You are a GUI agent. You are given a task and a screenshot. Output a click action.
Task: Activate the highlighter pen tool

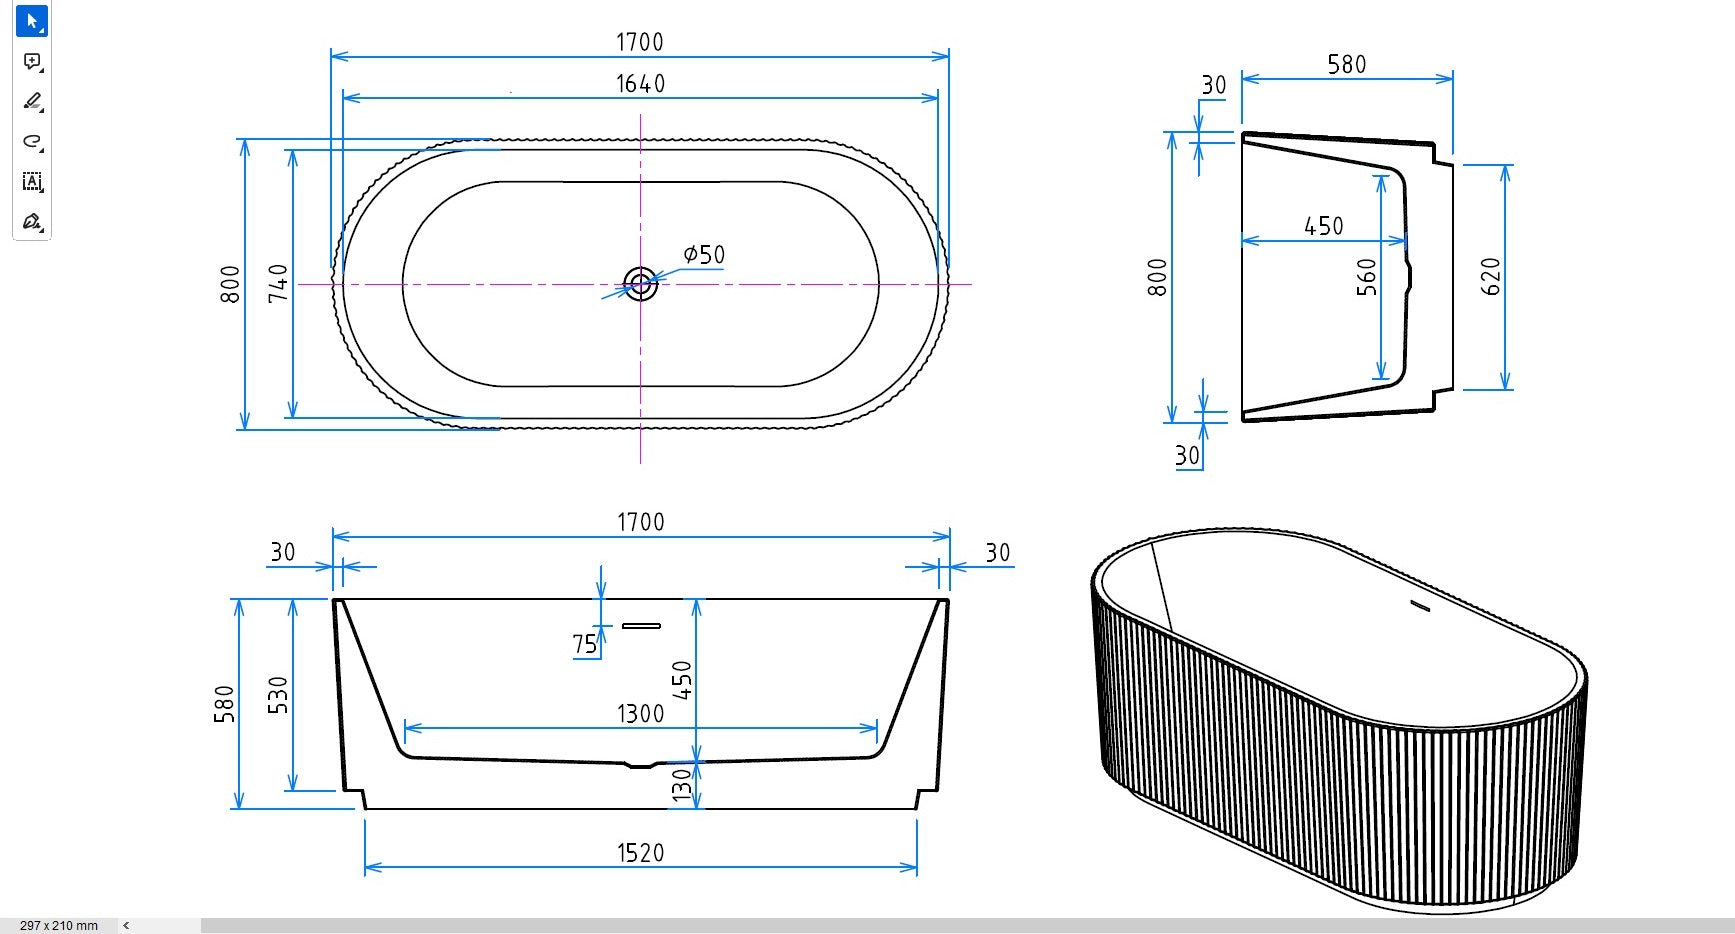pyautogui.click(x=32, y=101)
